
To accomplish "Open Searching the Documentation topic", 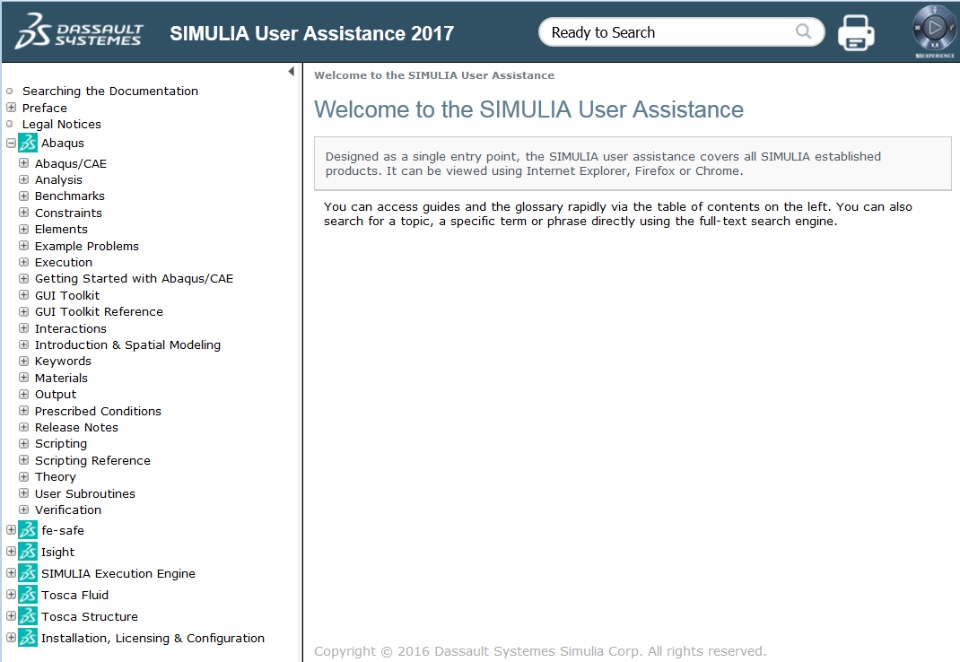I will coord(110,91).
